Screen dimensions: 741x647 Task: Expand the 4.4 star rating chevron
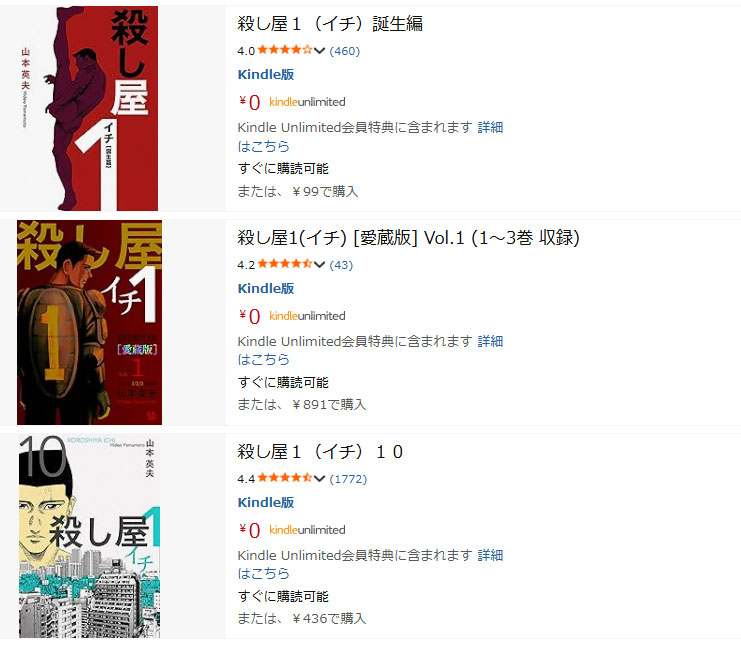tap(319, 478)
